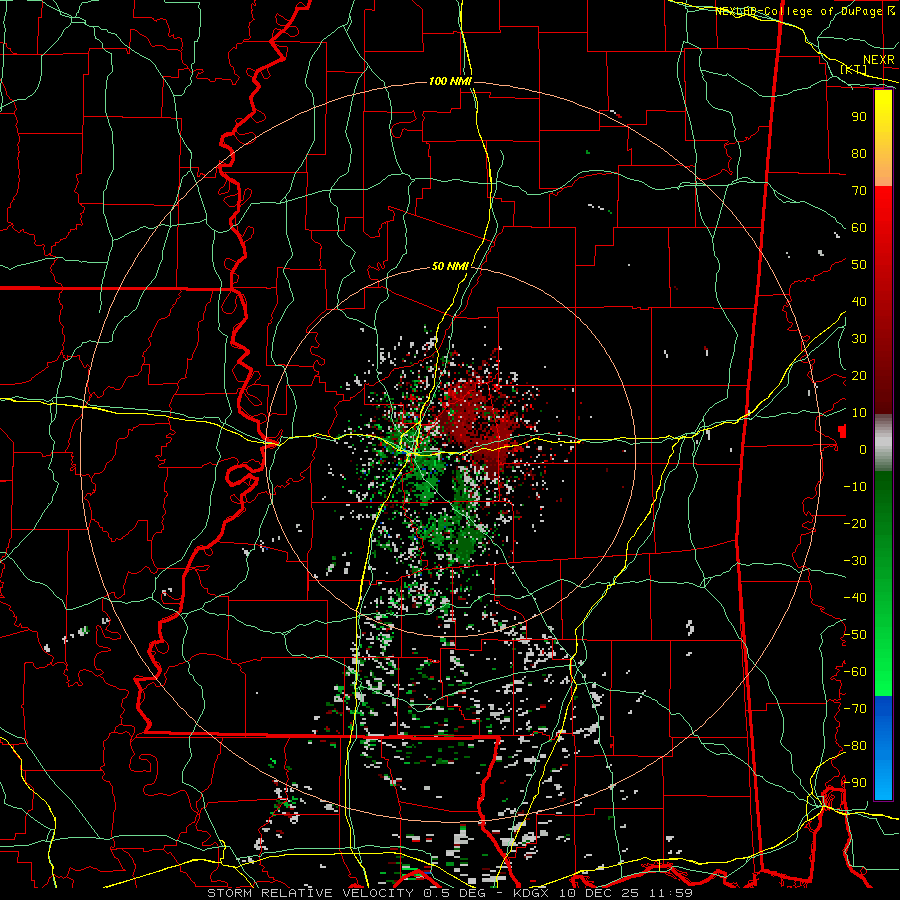Viewport: 900px width, 900px height.
Task: Click the blue -70 to -90 color bar segment
Action: [883, 747]
